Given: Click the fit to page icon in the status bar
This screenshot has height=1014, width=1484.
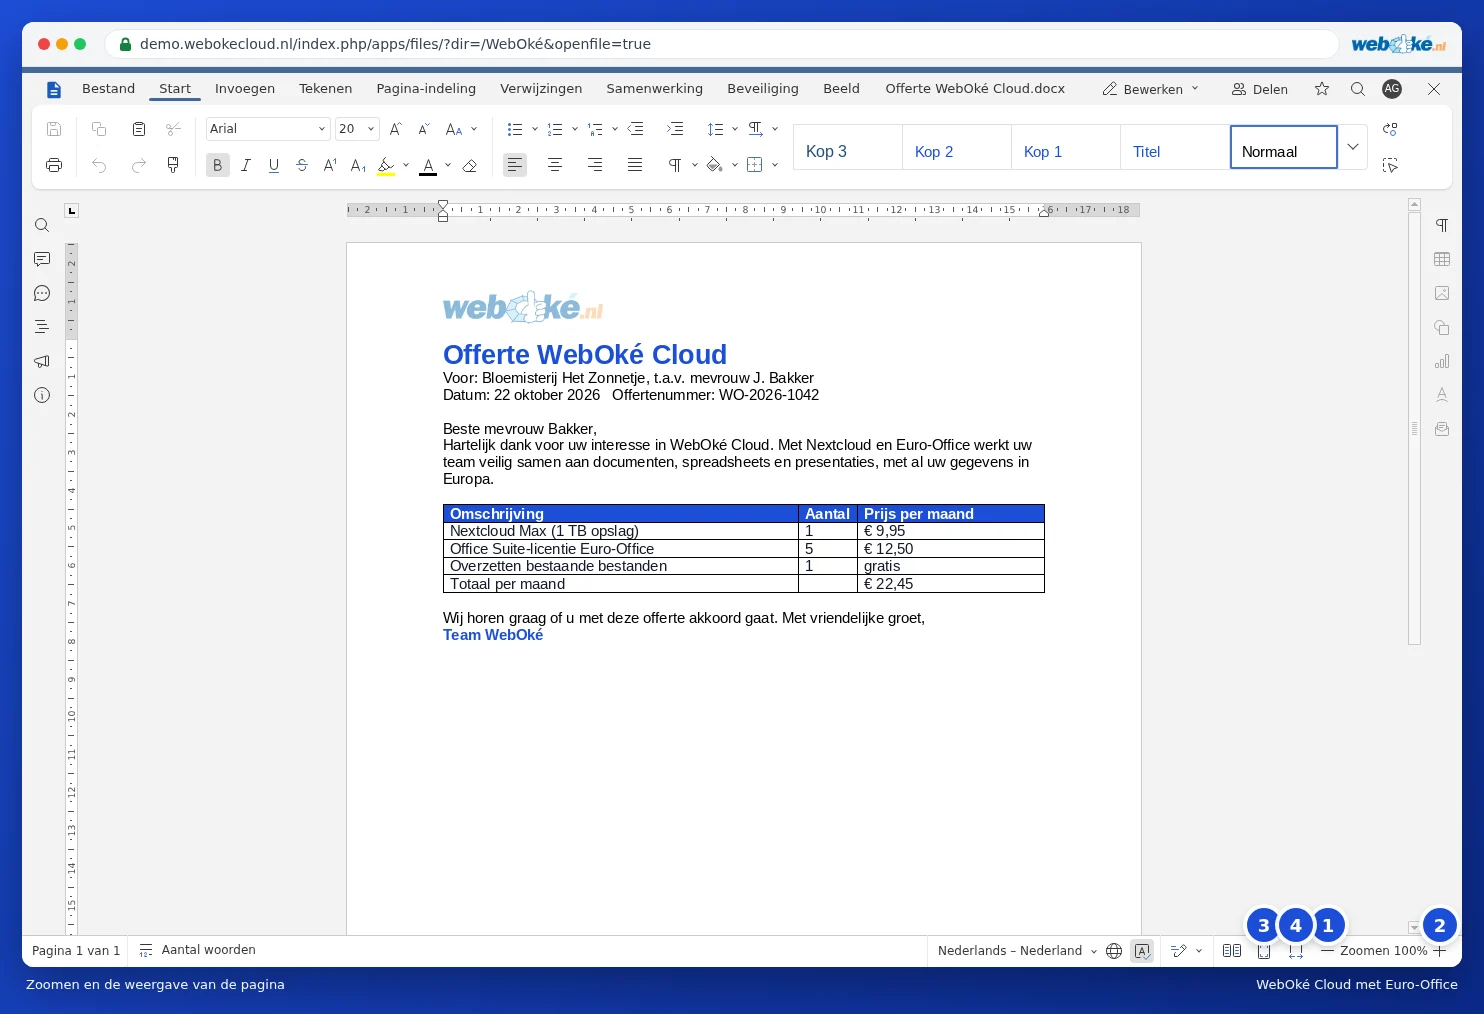Looking at the screenshot, I should 1264,951.
